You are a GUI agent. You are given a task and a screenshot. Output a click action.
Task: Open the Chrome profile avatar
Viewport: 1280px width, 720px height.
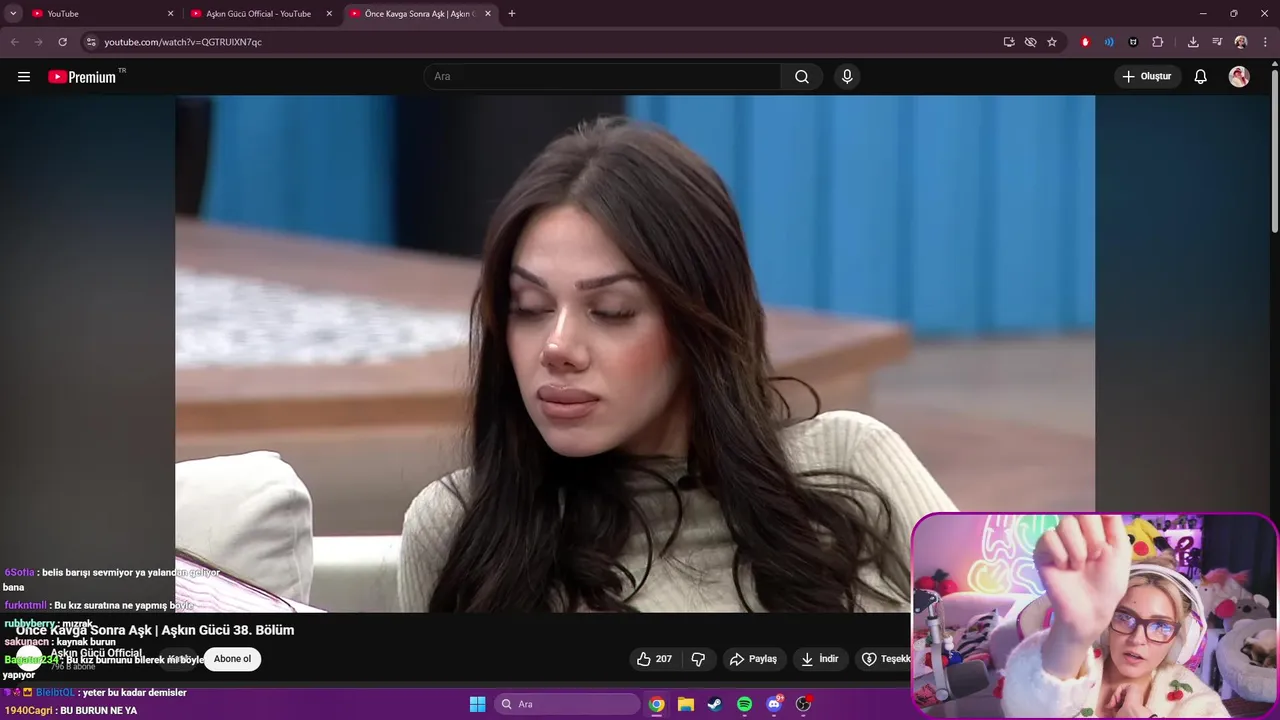[1241, 42]
